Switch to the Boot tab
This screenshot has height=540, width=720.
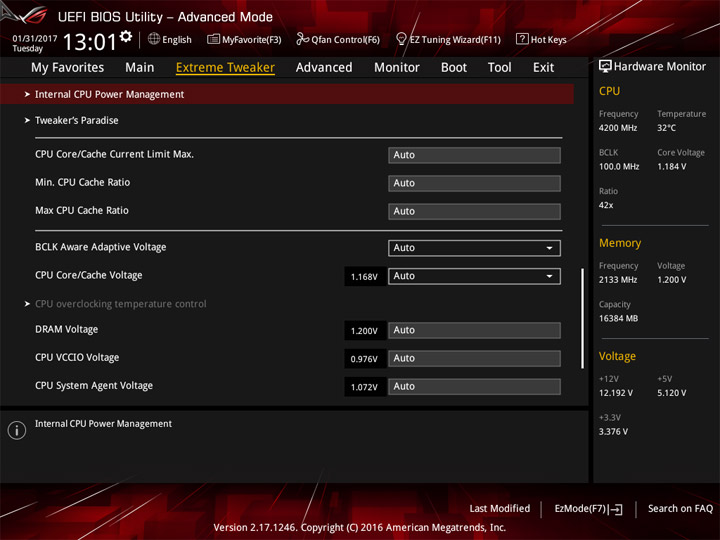click(x=454, y=68)
